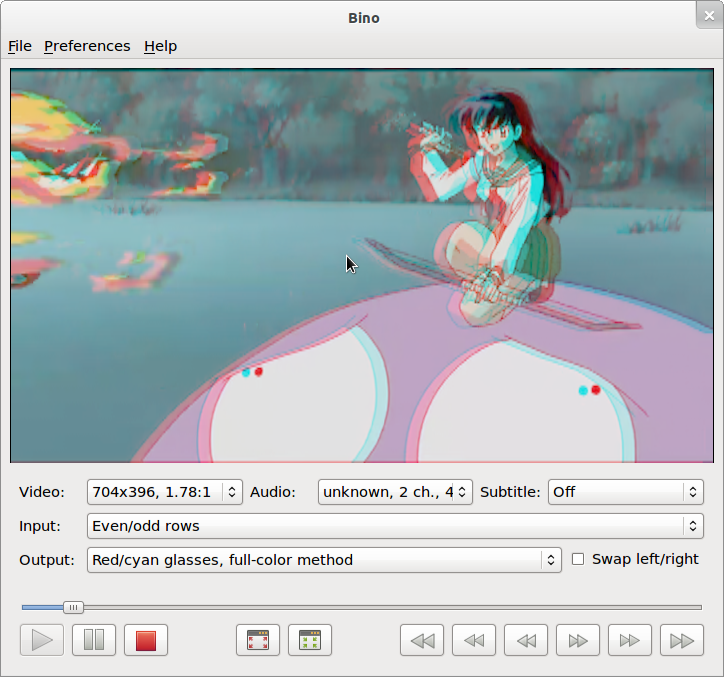Viewport: 724px width, 677px height.
Task: Center the window using the green arrows icon
Action: click(310, 640)
